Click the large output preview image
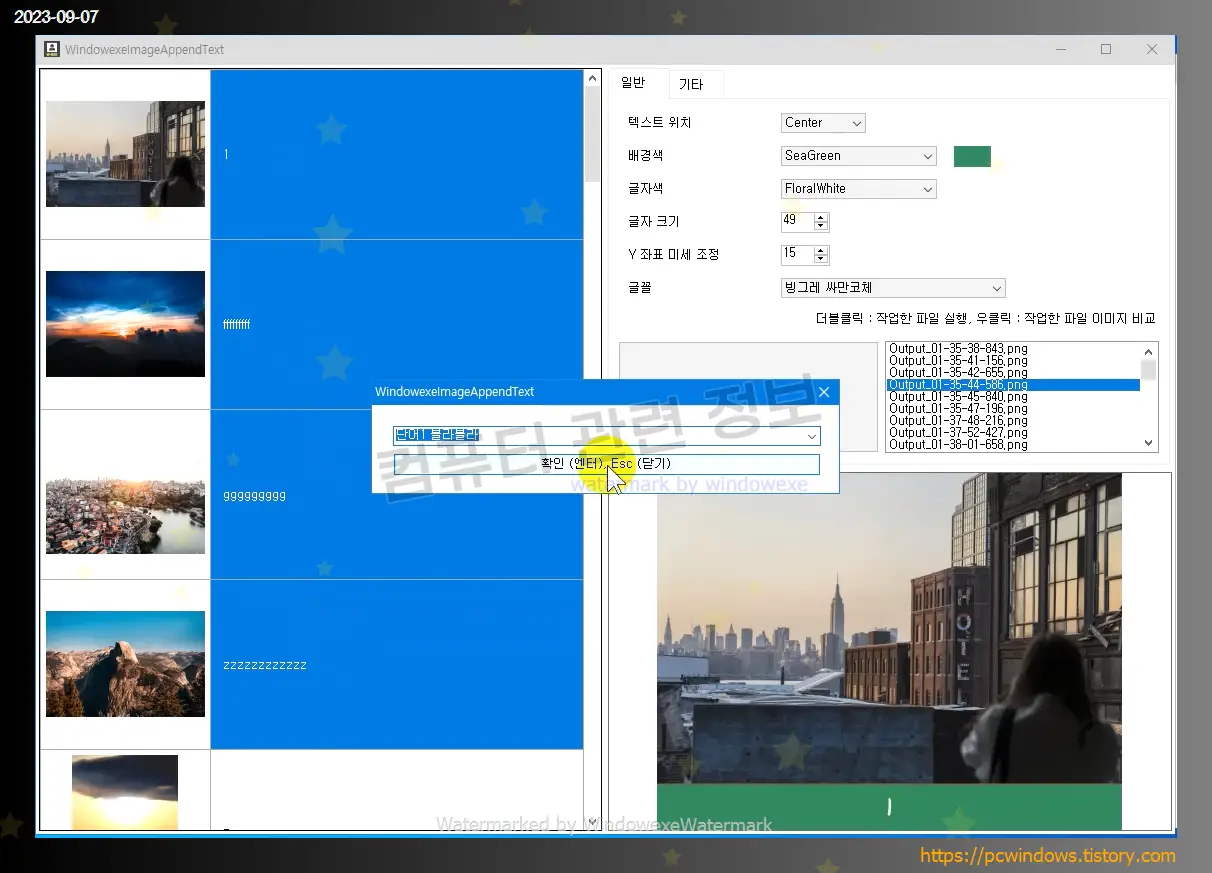 (889, 651)
